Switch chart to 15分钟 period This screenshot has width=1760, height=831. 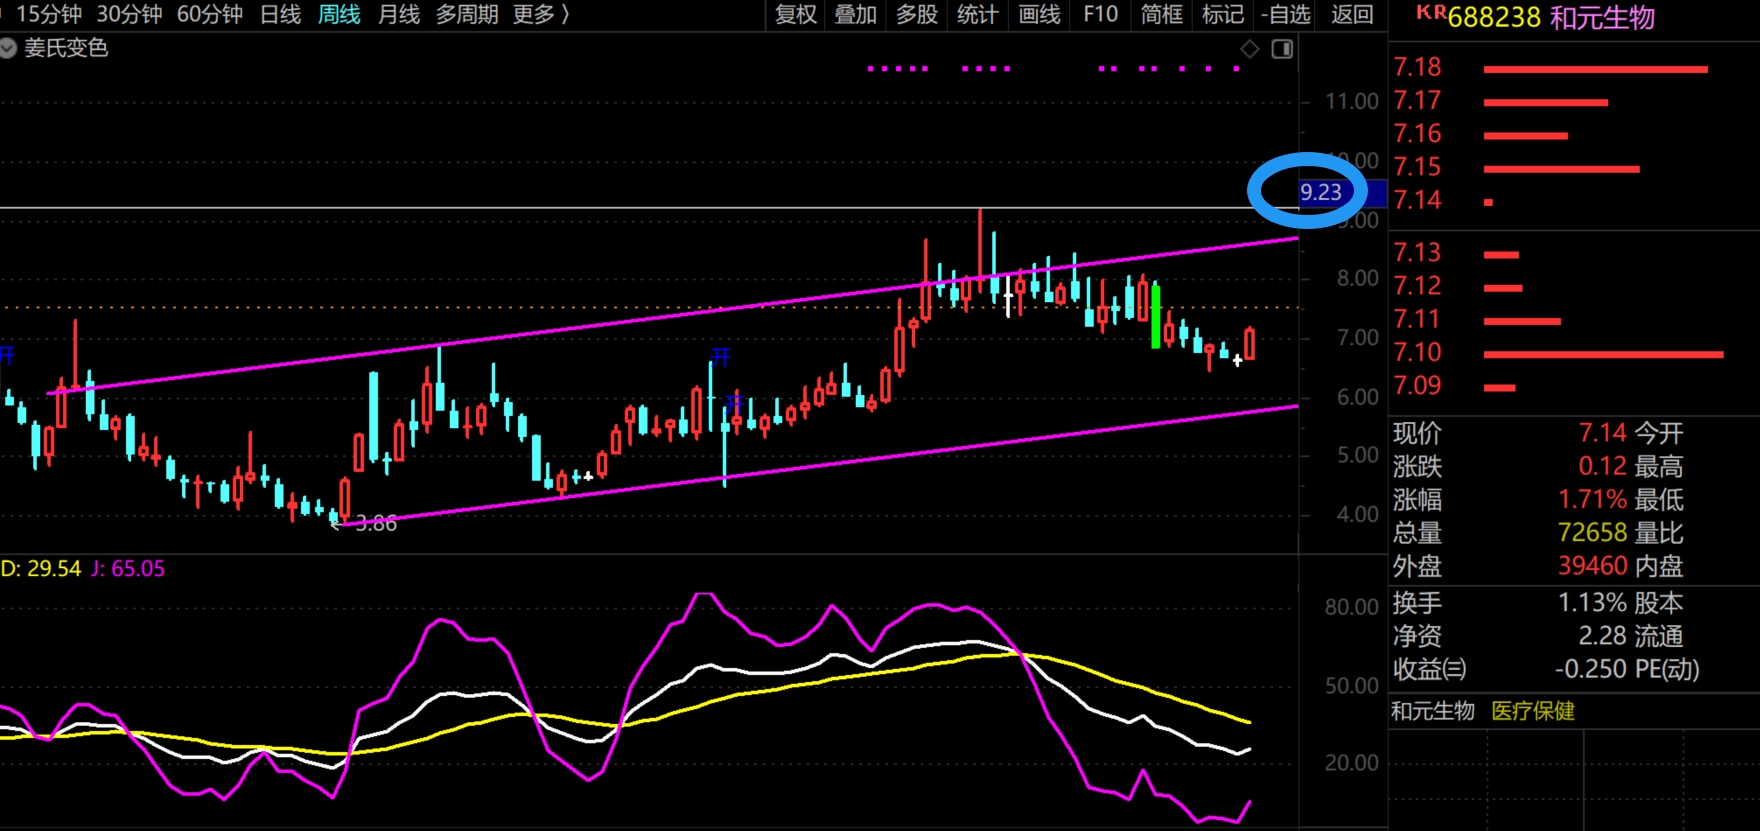coord(49,14)
